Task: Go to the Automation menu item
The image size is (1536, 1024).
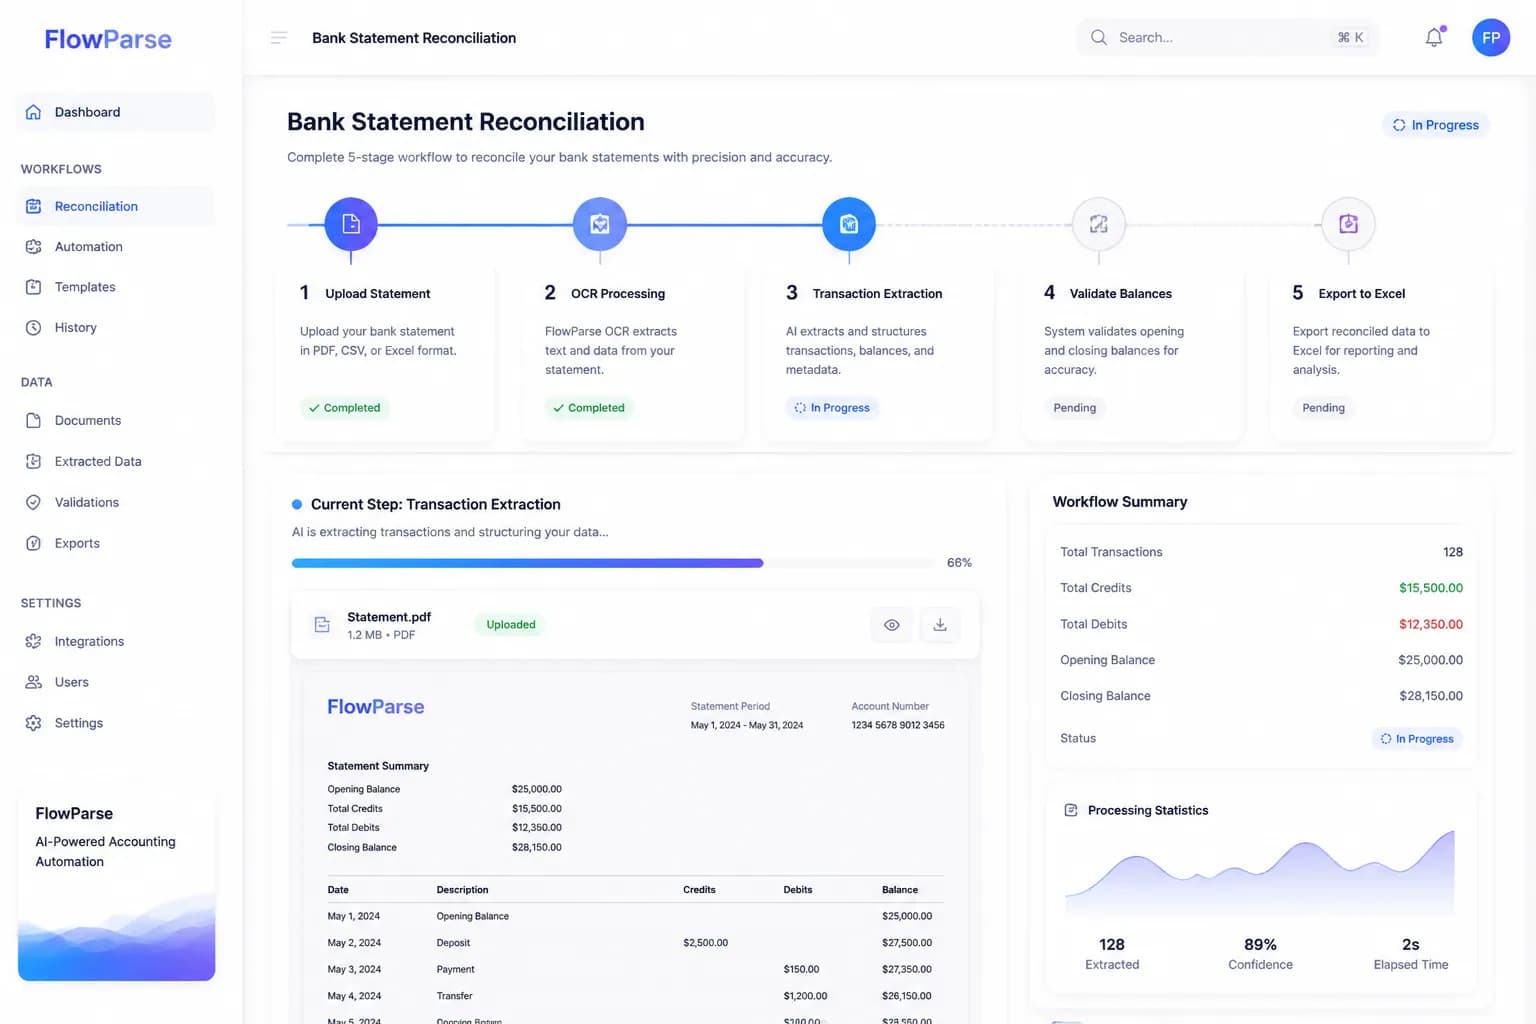Action: (x=115, y=247)
